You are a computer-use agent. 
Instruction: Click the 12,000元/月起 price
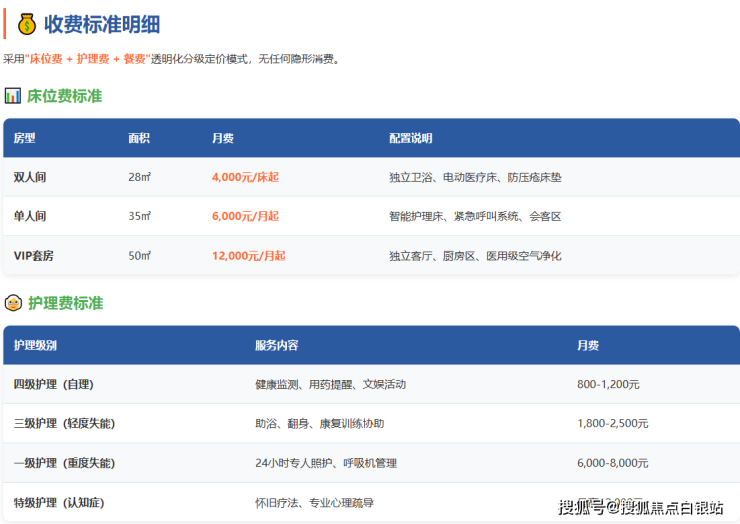point(248,255)
